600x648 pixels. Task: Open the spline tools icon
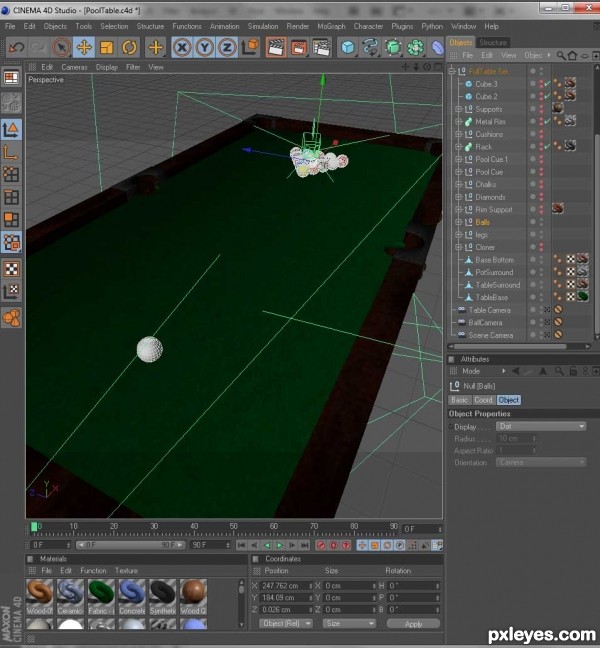click(x=370, y=48)
